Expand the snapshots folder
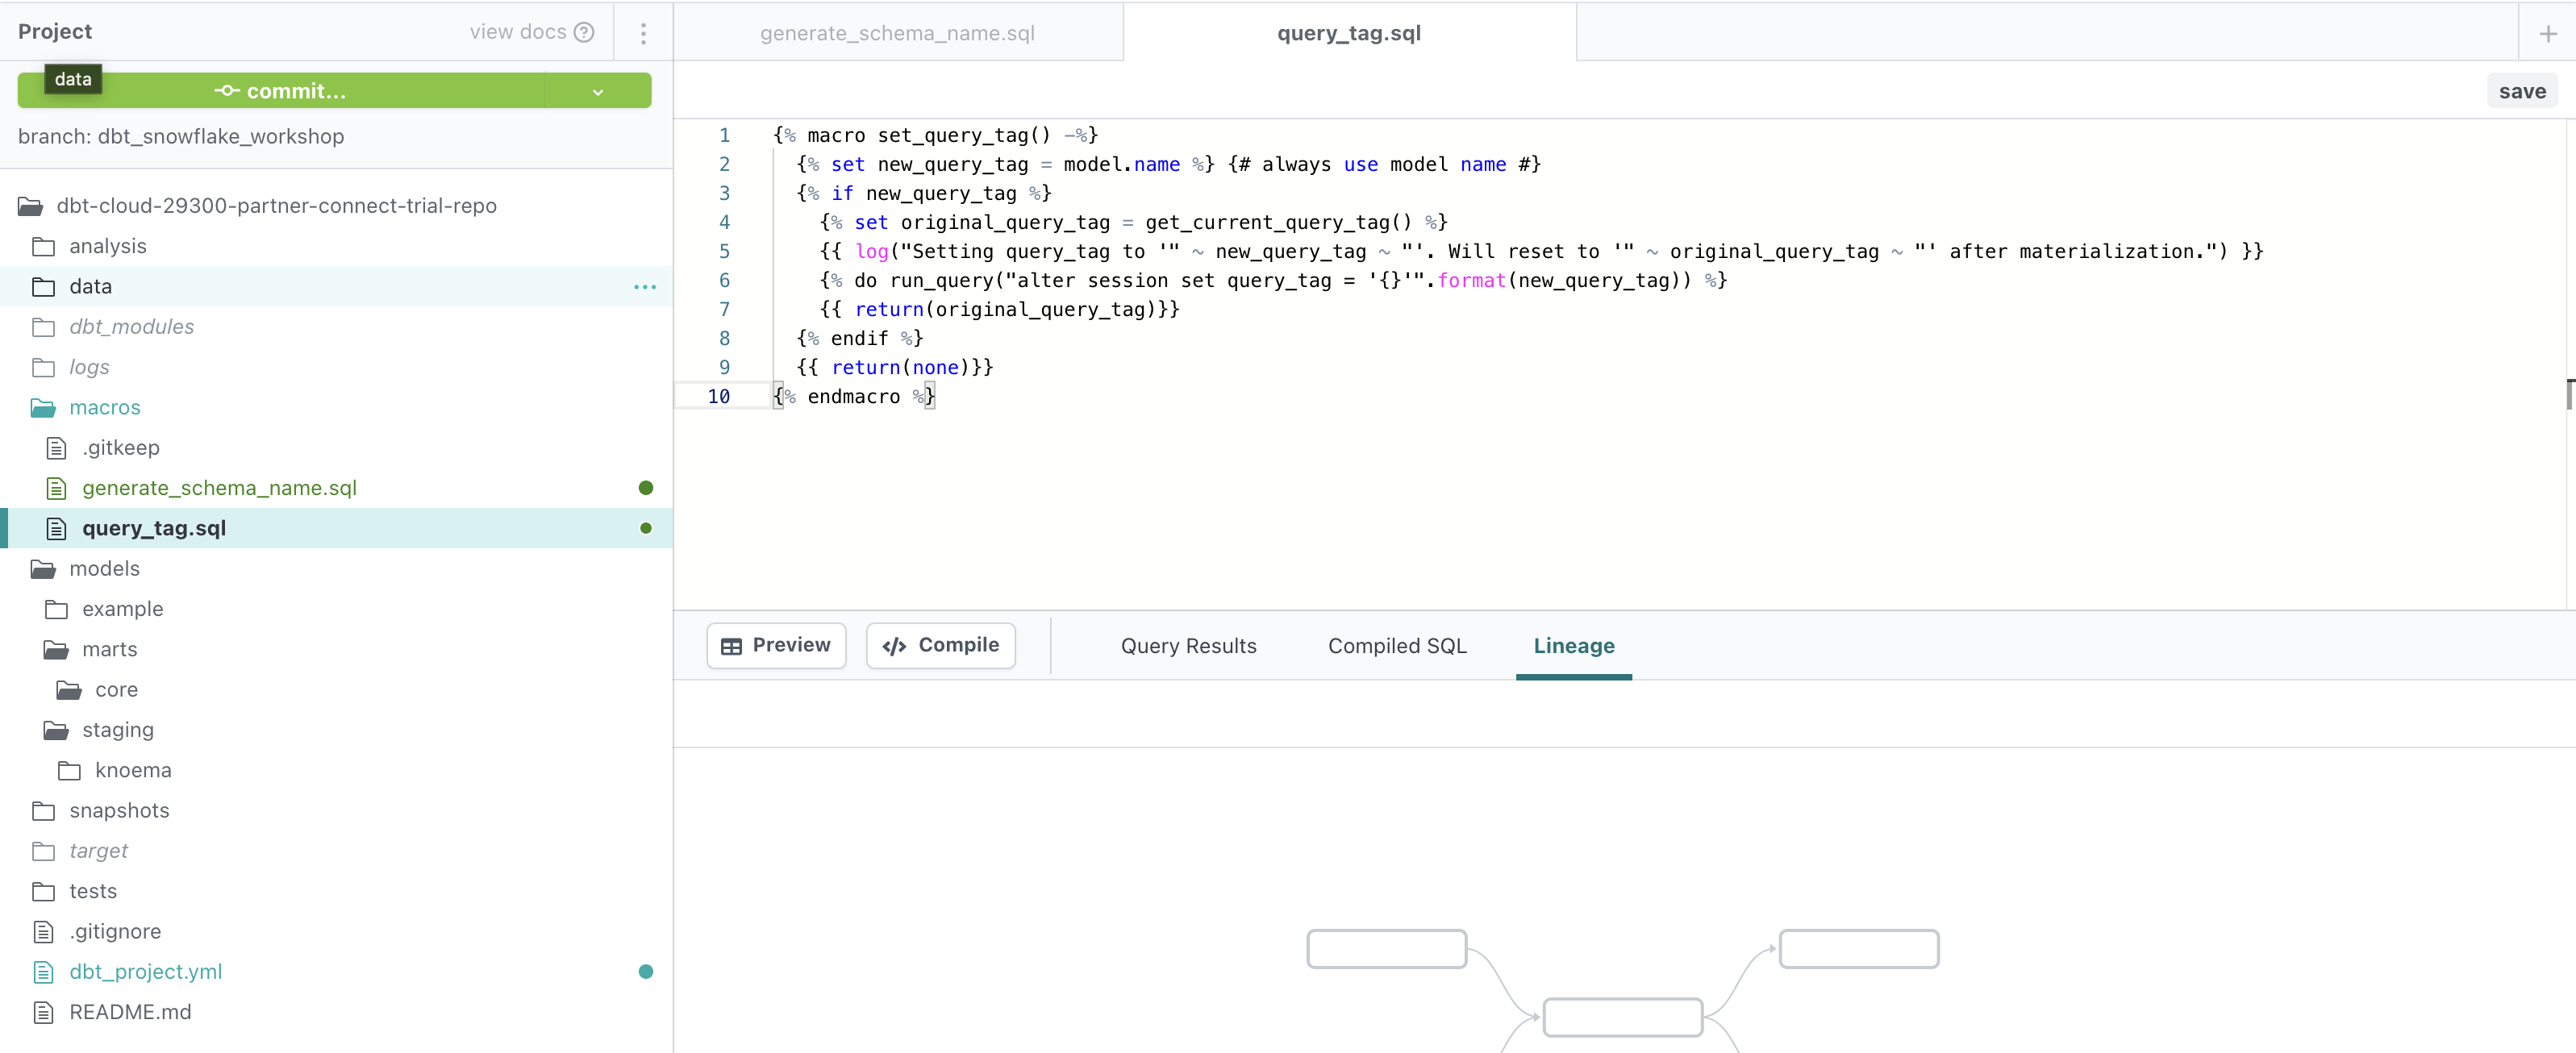Screen dimensions: 2576x1053 (x=119, y=810)
